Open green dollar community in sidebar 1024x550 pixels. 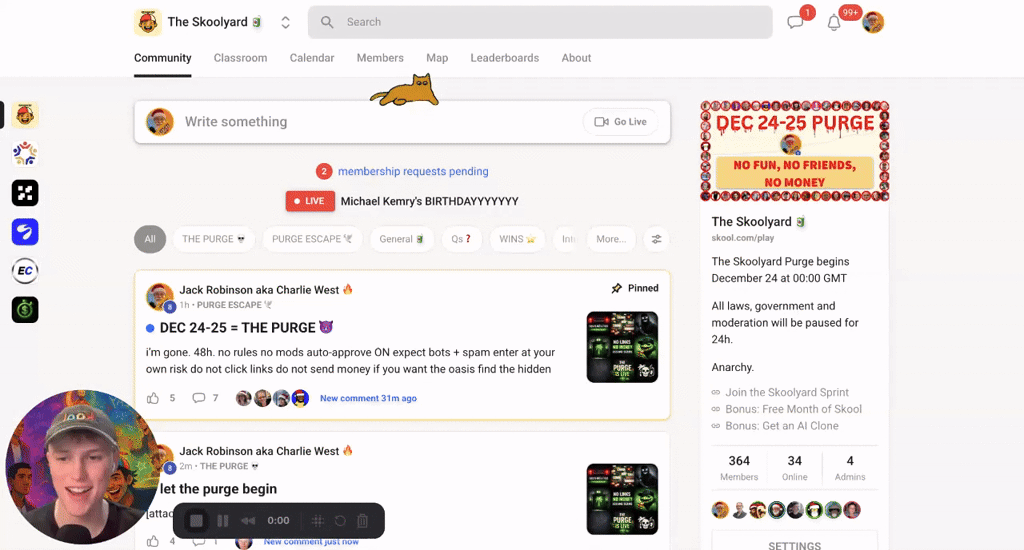[25, 310]
